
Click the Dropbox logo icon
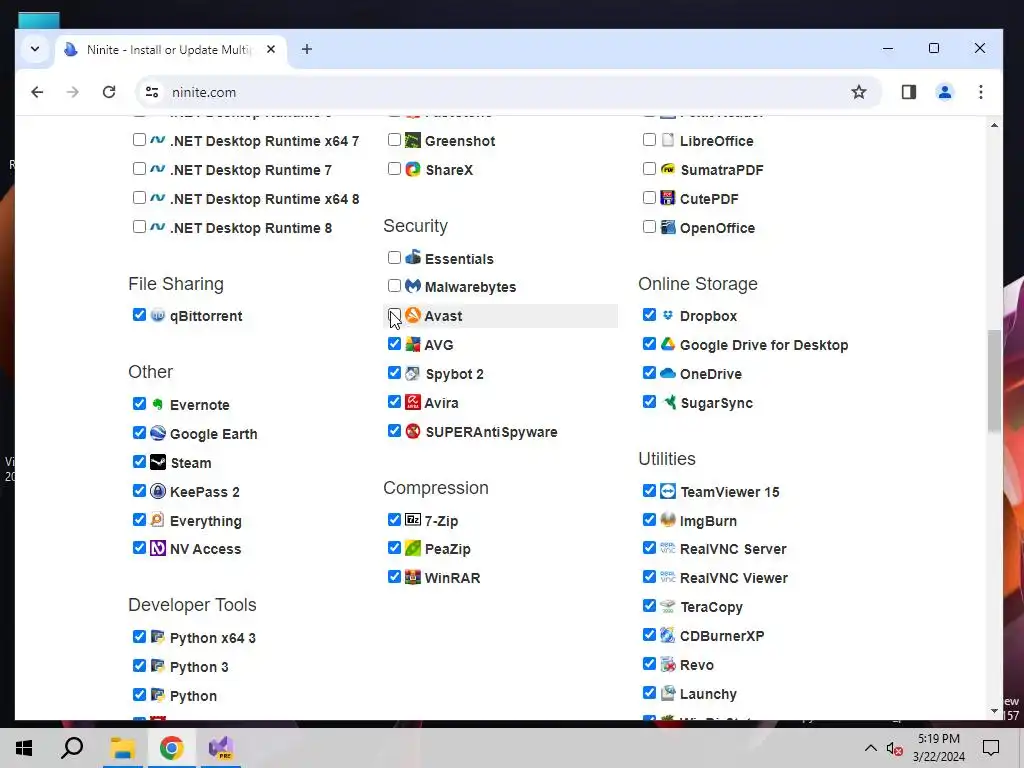point(667,315)
